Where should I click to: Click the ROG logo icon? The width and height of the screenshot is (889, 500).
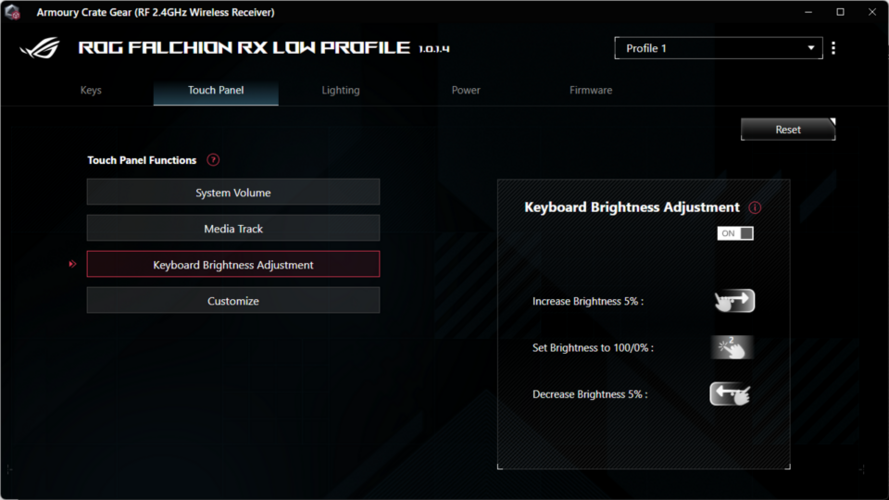click(x=40, y=48)
